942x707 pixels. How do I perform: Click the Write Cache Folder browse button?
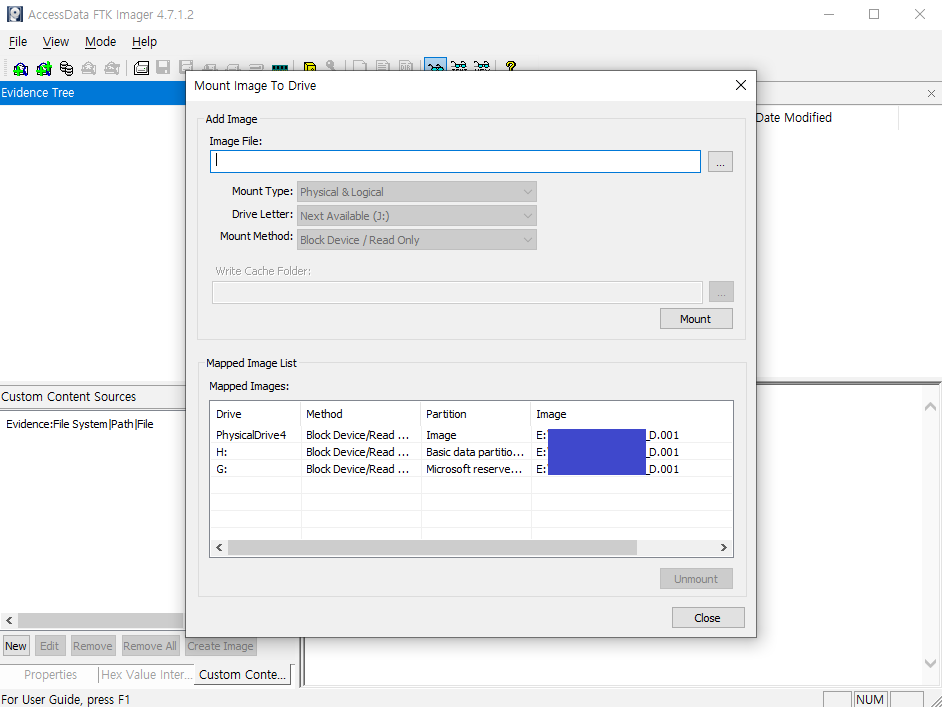(x=721, y=292)
